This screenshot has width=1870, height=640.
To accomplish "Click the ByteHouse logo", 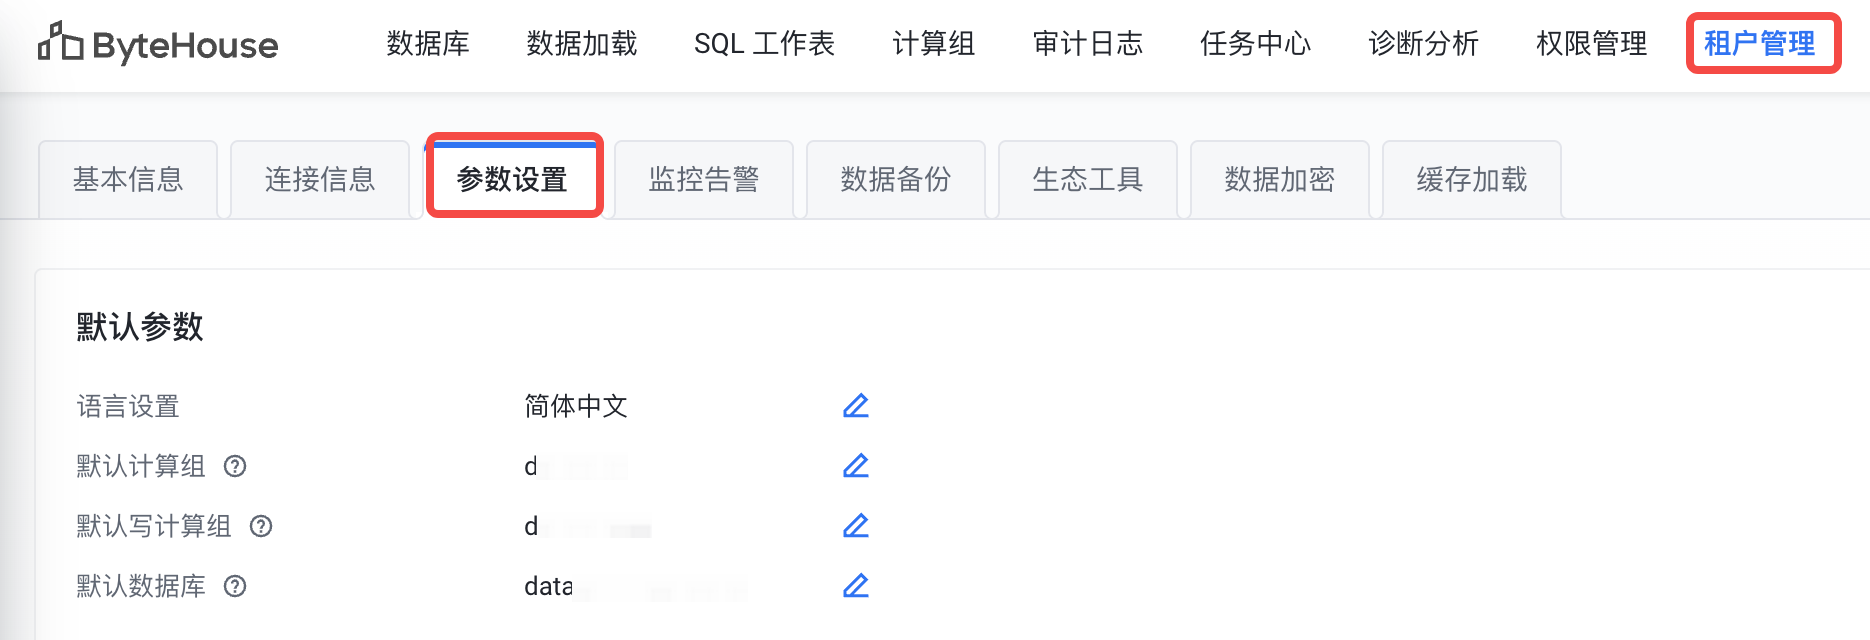I will coord(158,44).
